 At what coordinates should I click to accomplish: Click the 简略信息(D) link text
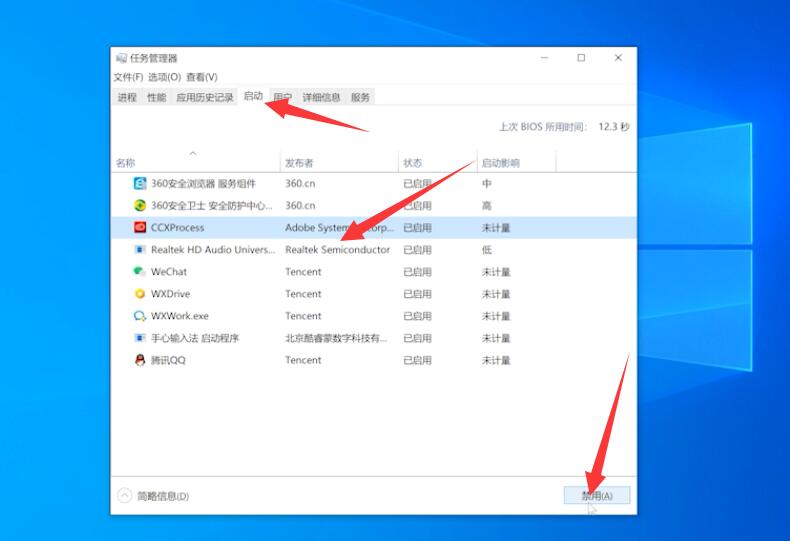click(163, 496)
